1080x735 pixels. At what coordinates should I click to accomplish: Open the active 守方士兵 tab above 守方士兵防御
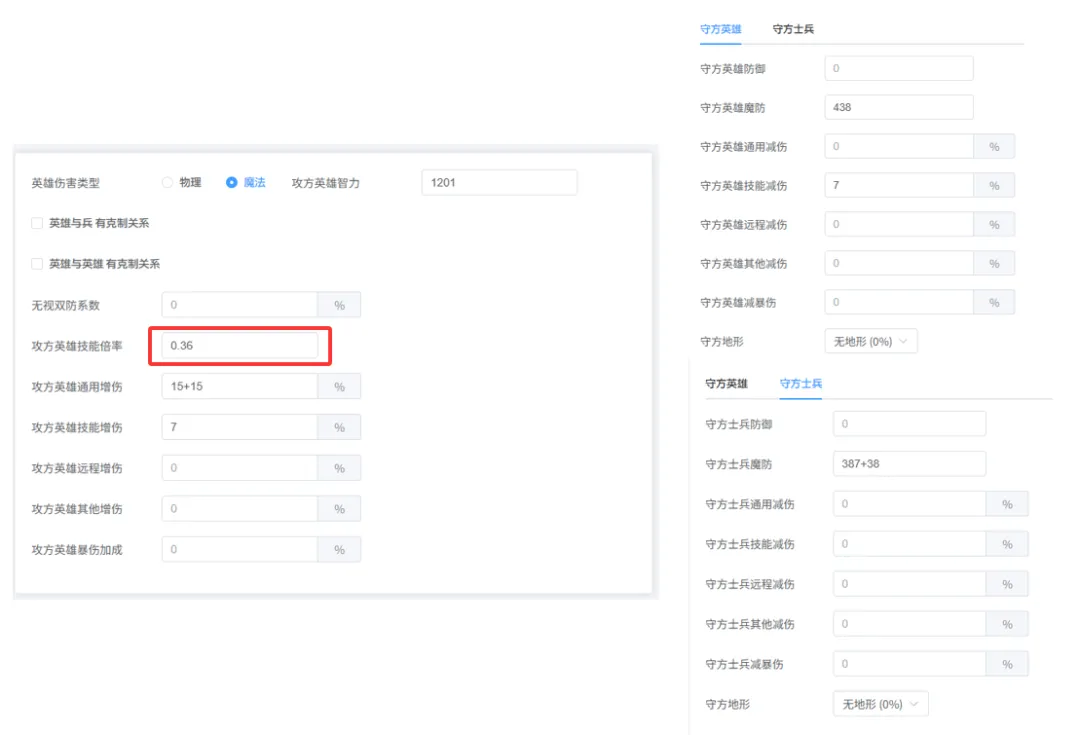pyautogui.click(x=801, y=384)
